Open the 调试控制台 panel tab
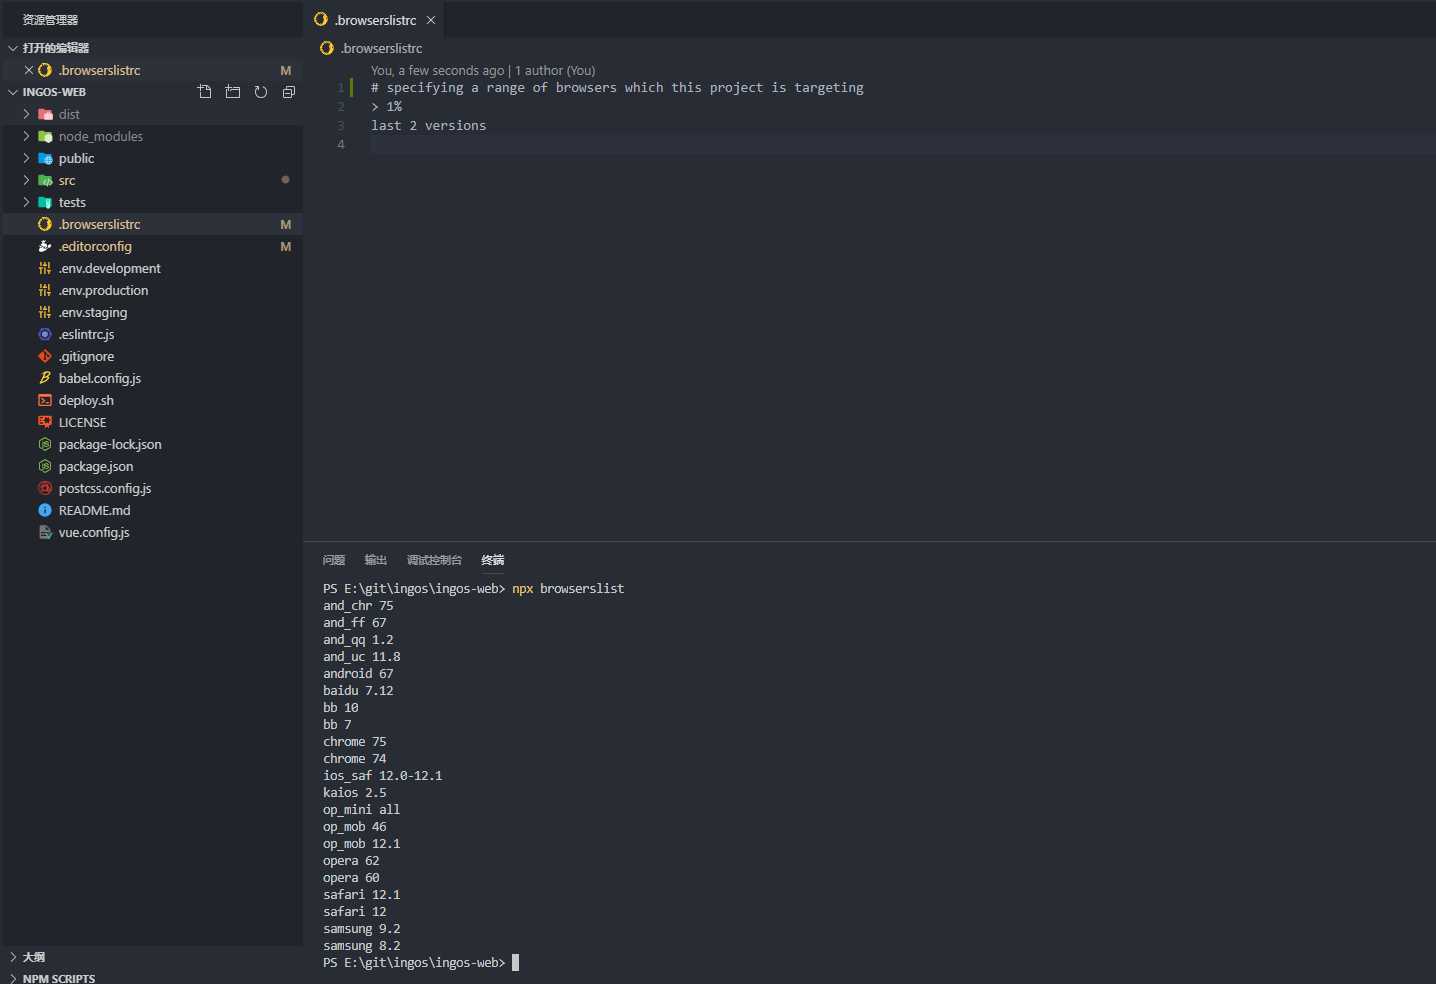This screenshot has height=984, width=1436. tap(434, 560)
